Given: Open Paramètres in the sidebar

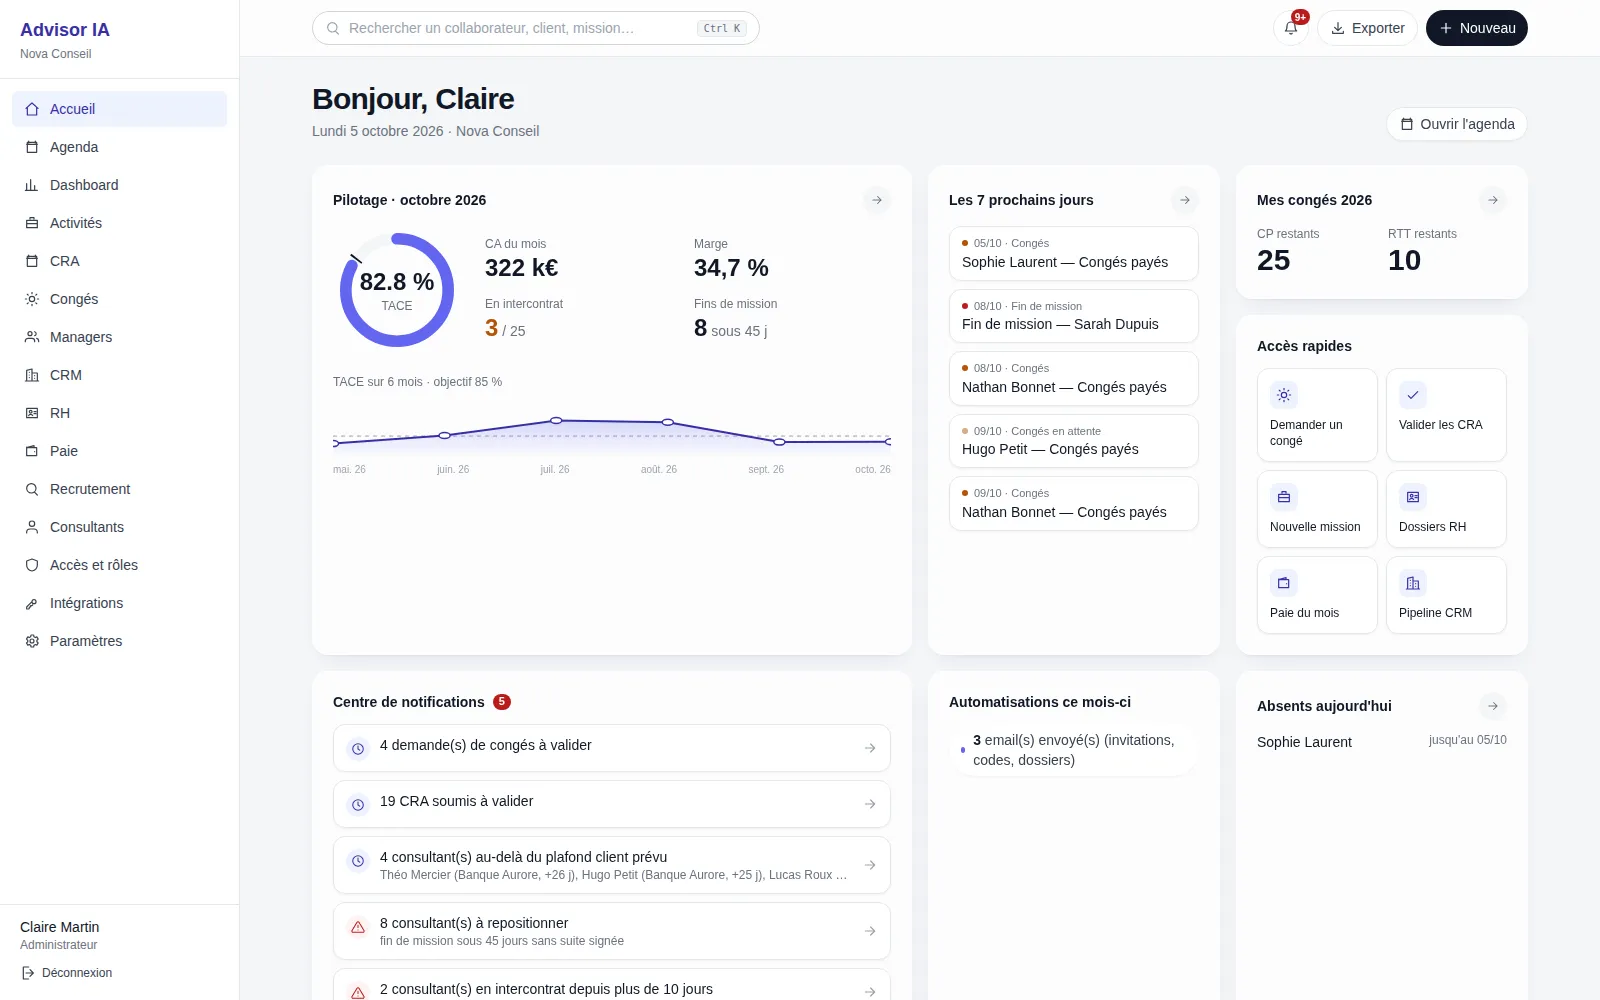Looking at the screenshot, I should click(120, 641).
